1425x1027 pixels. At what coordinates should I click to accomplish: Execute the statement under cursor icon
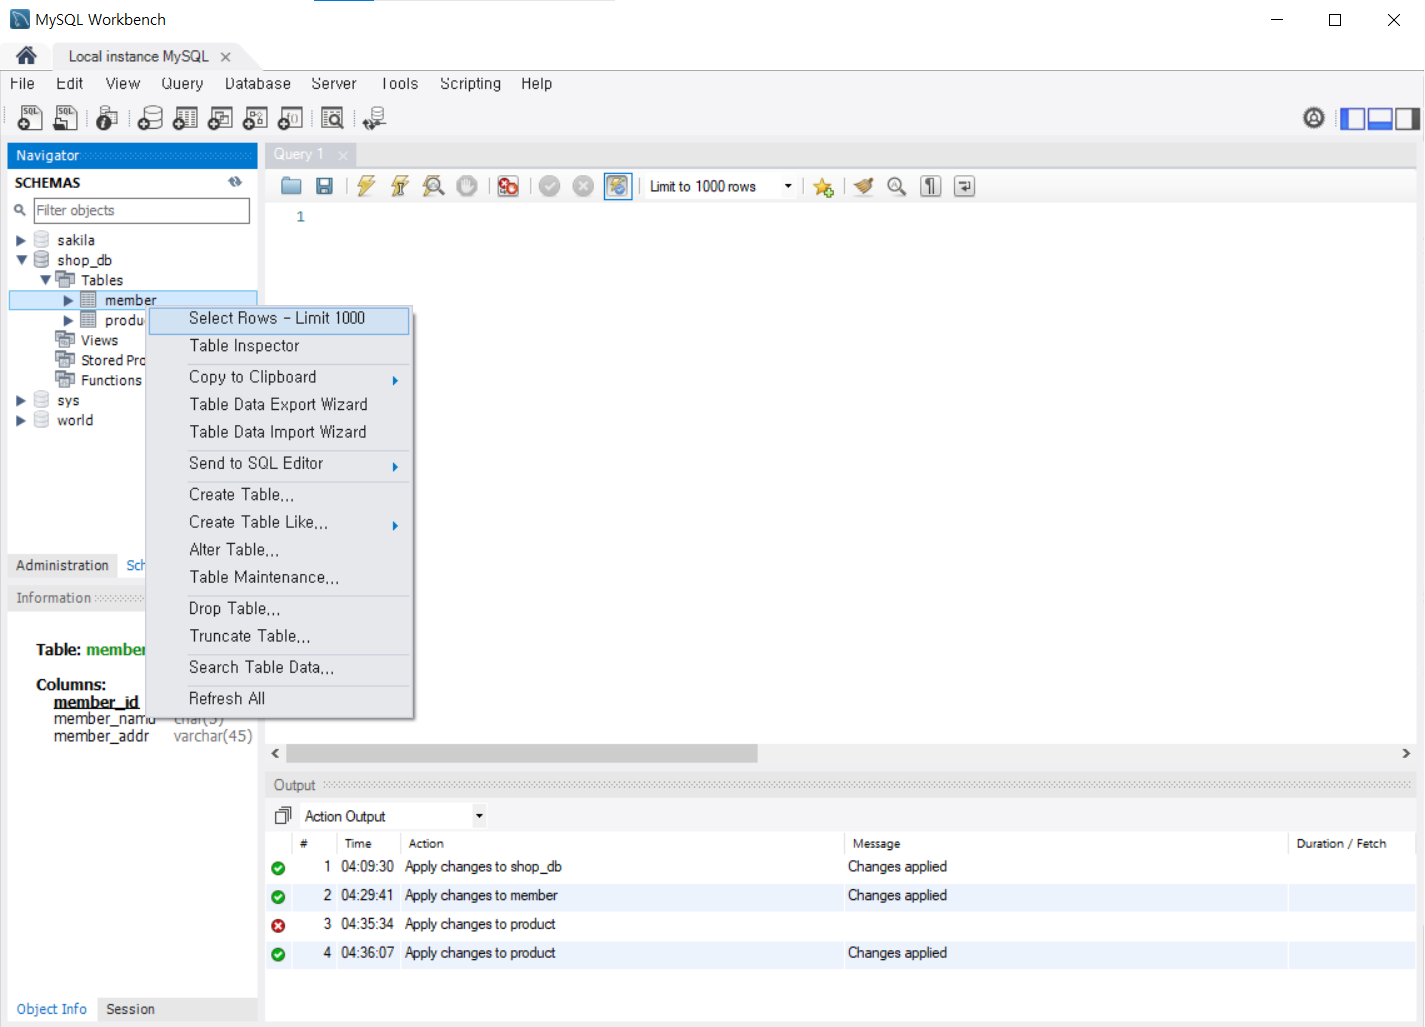click(399, 186)
